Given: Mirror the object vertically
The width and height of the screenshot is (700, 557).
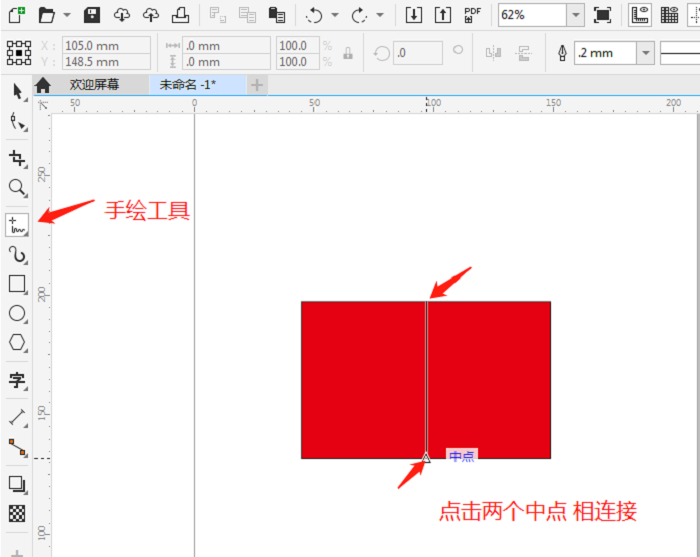Looking at the screenshot, I should coord(523,53).
